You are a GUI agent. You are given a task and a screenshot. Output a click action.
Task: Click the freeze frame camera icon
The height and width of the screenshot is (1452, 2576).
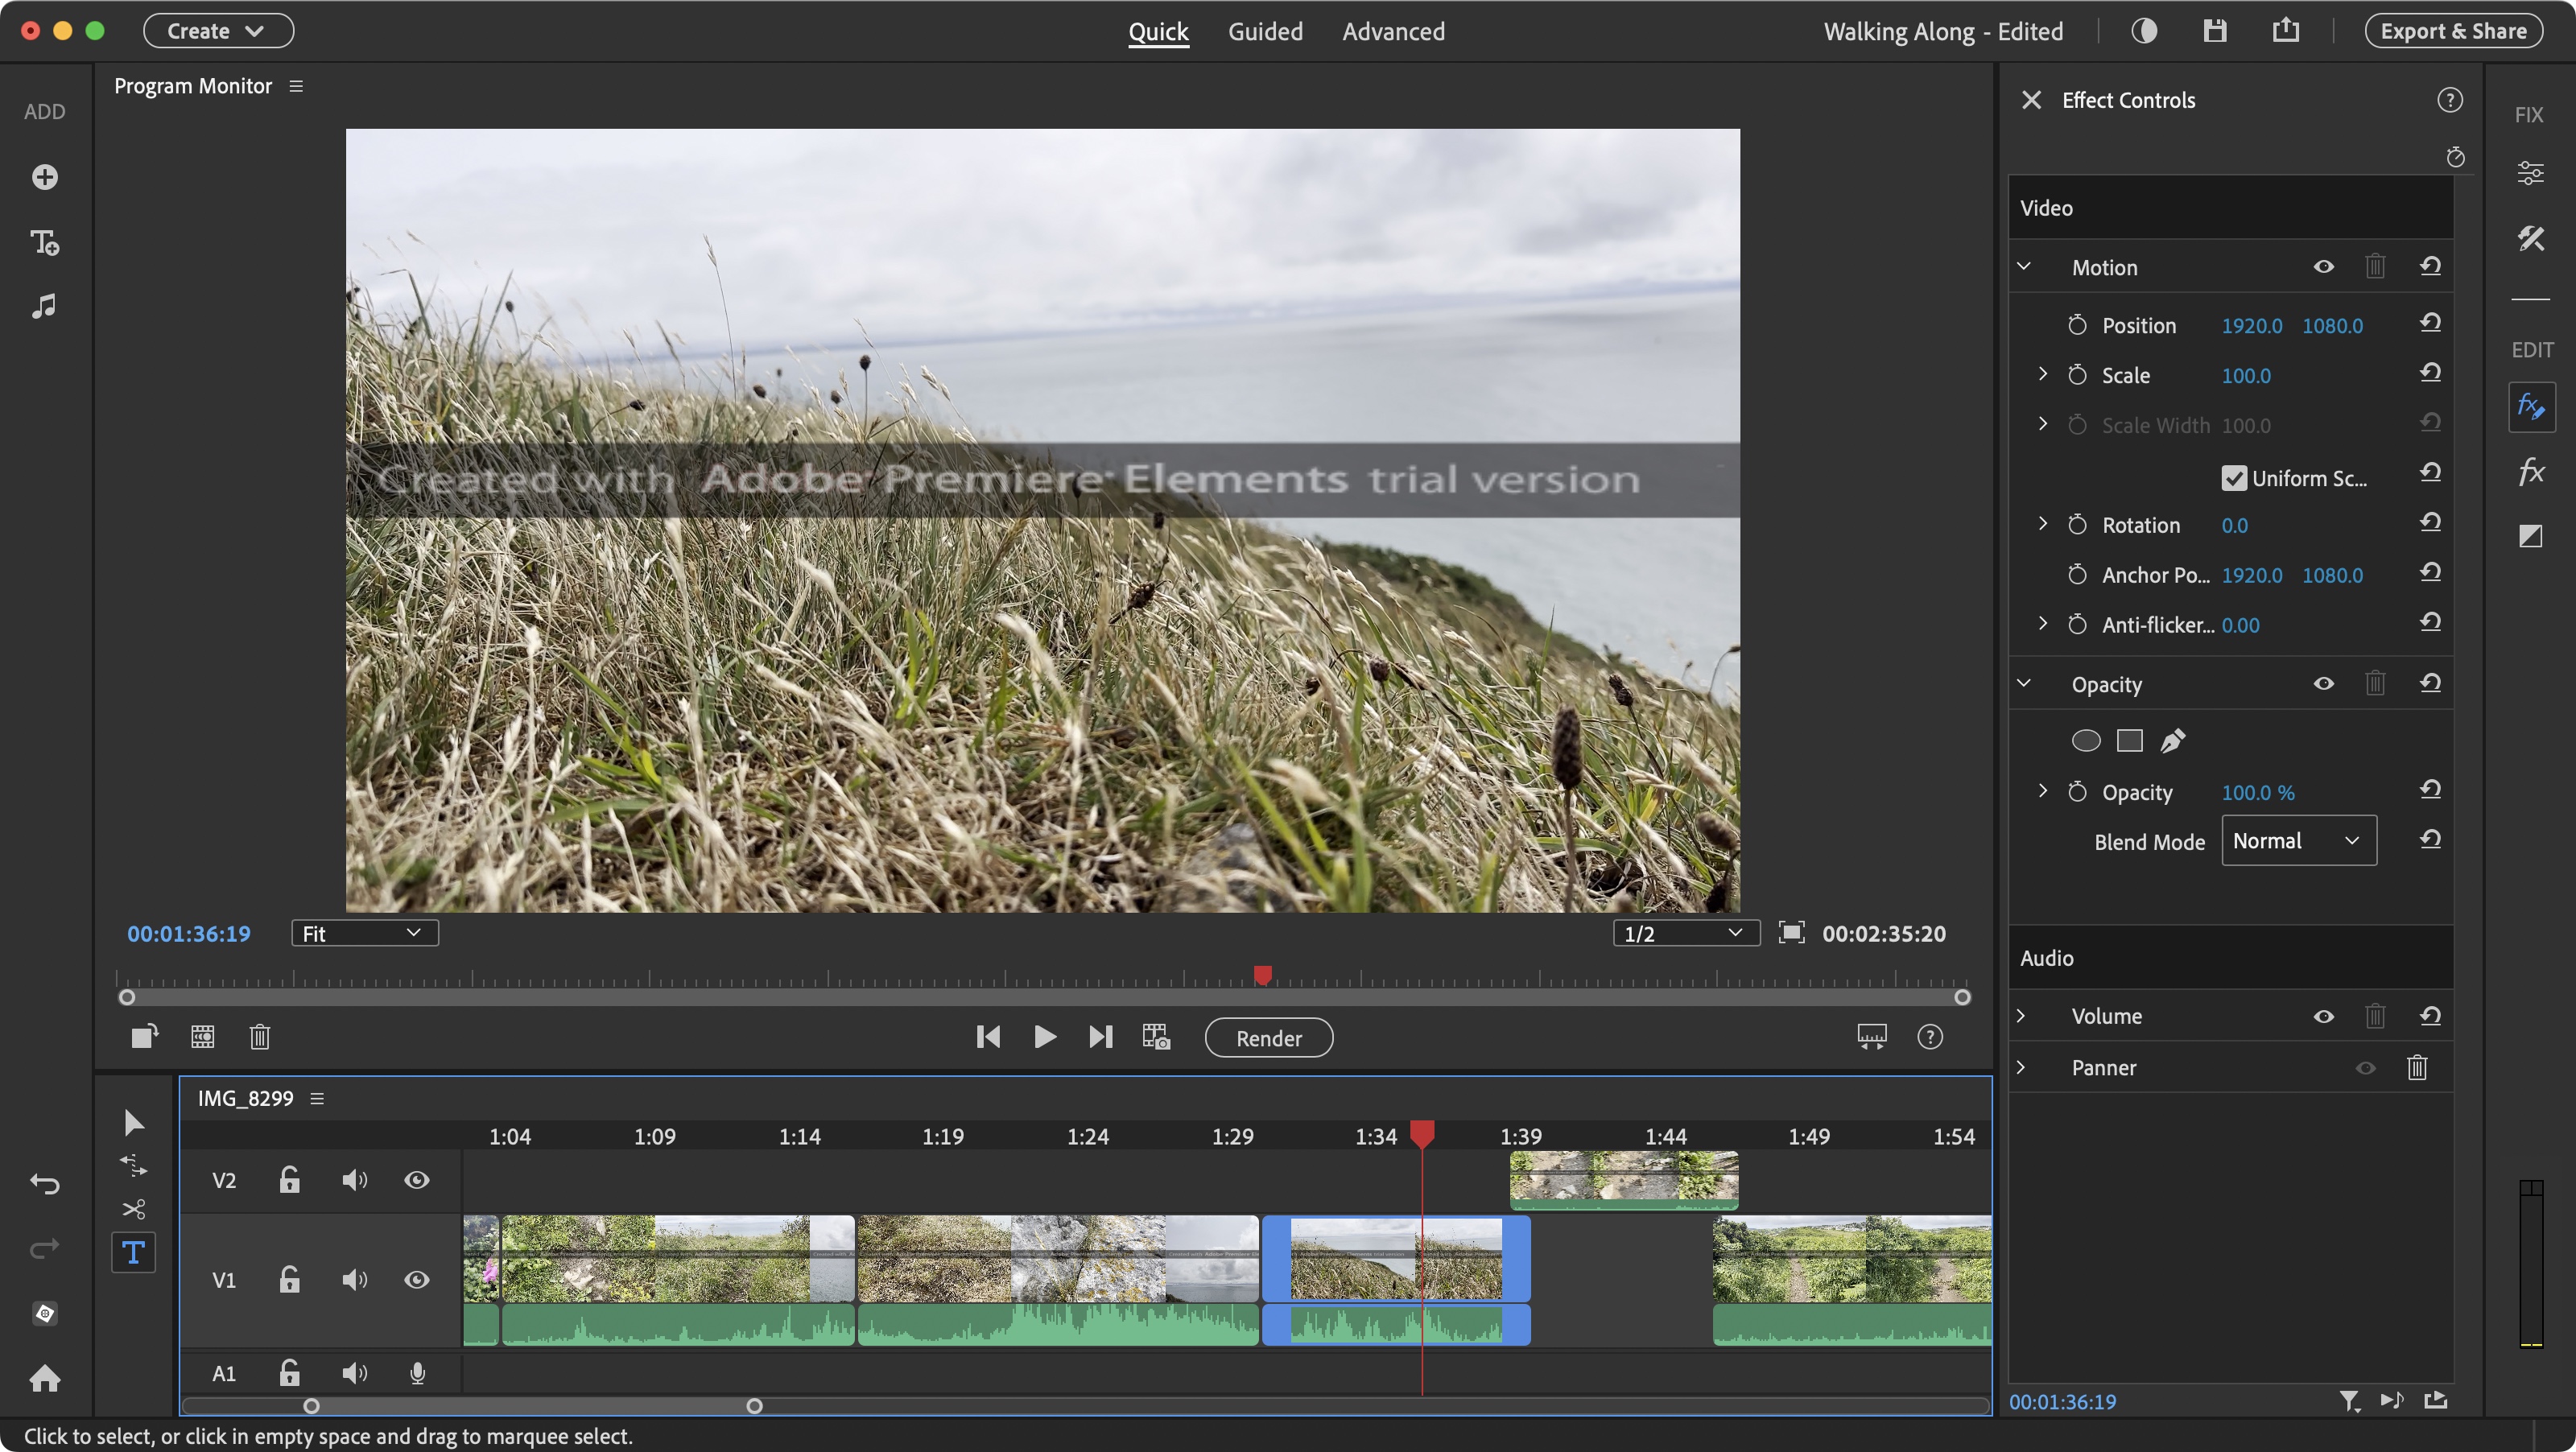[x=1156, y=1037]
